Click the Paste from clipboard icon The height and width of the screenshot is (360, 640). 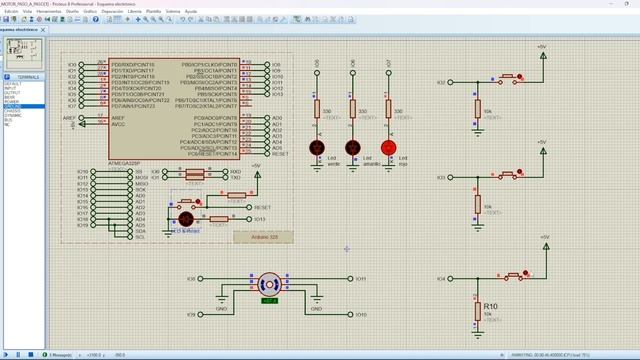point(216,19)
